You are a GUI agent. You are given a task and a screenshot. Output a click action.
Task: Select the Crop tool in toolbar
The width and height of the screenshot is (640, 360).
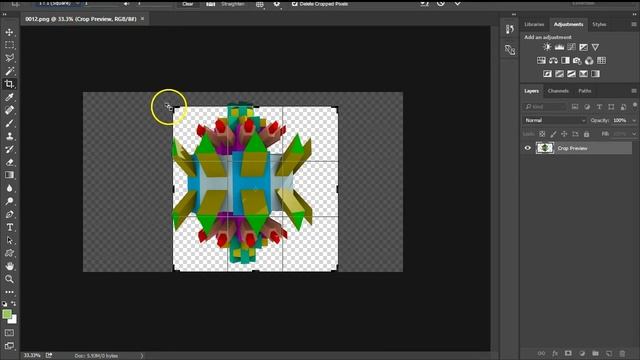[x=9, y=84]
